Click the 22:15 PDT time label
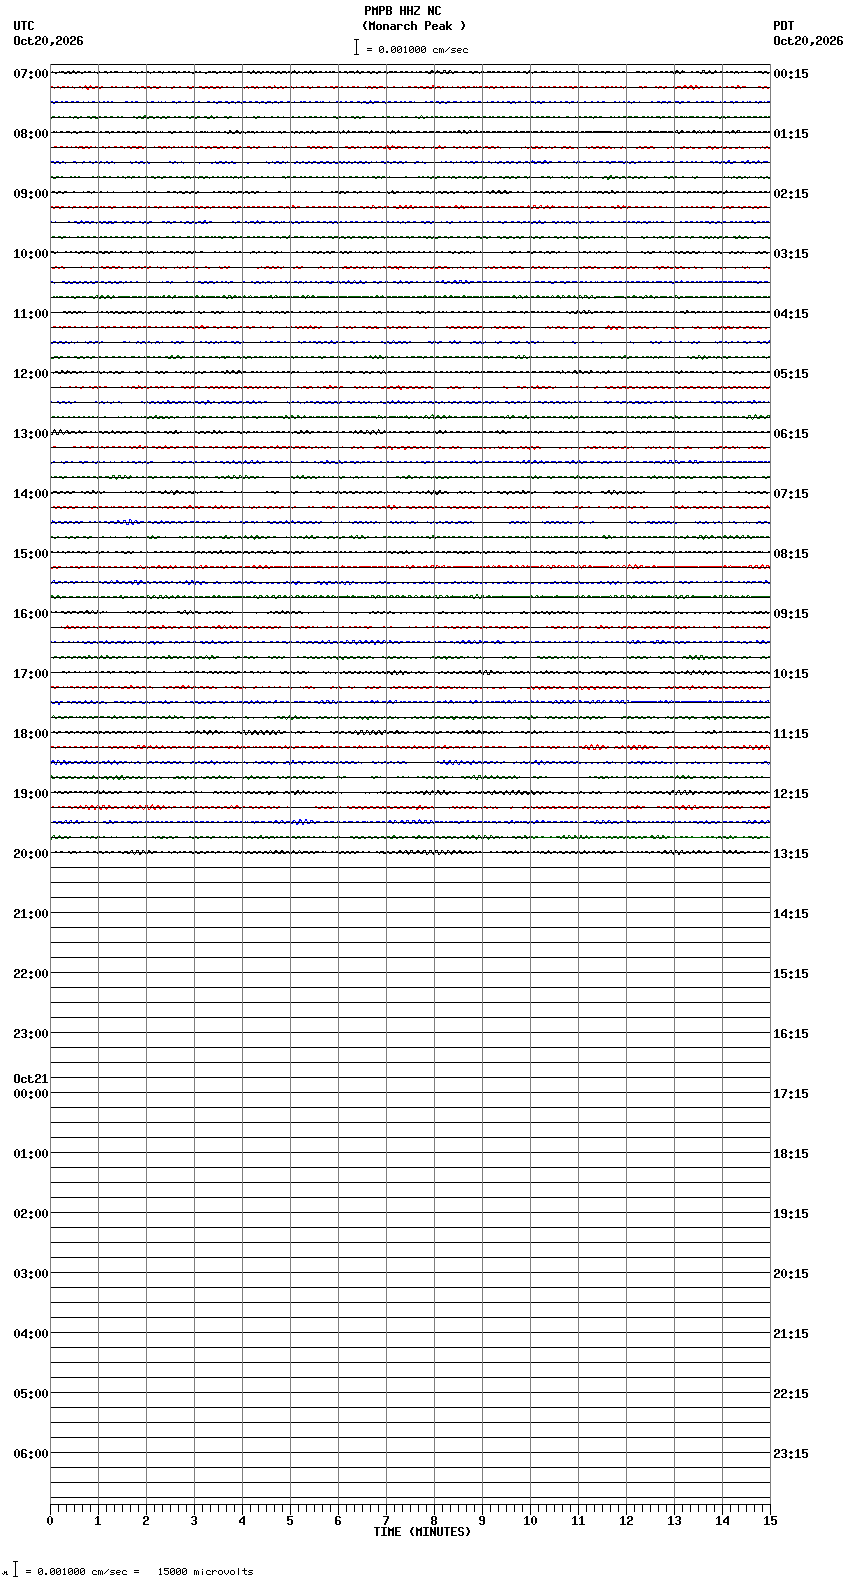The height and width of the screenshot is (1584, 850). point(791,1394)
